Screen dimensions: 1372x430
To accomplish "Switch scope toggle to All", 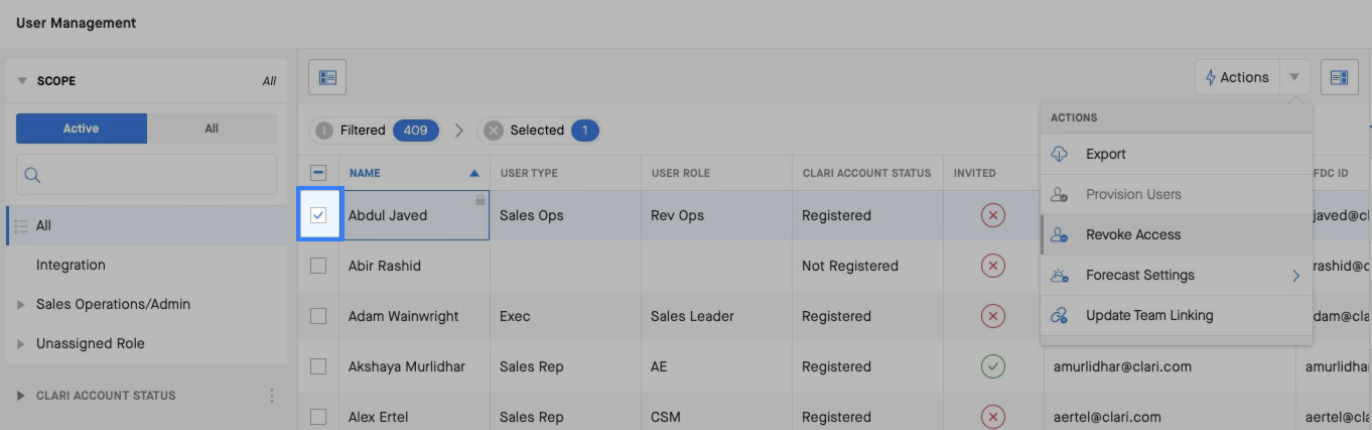I will [x=212, y=128].
